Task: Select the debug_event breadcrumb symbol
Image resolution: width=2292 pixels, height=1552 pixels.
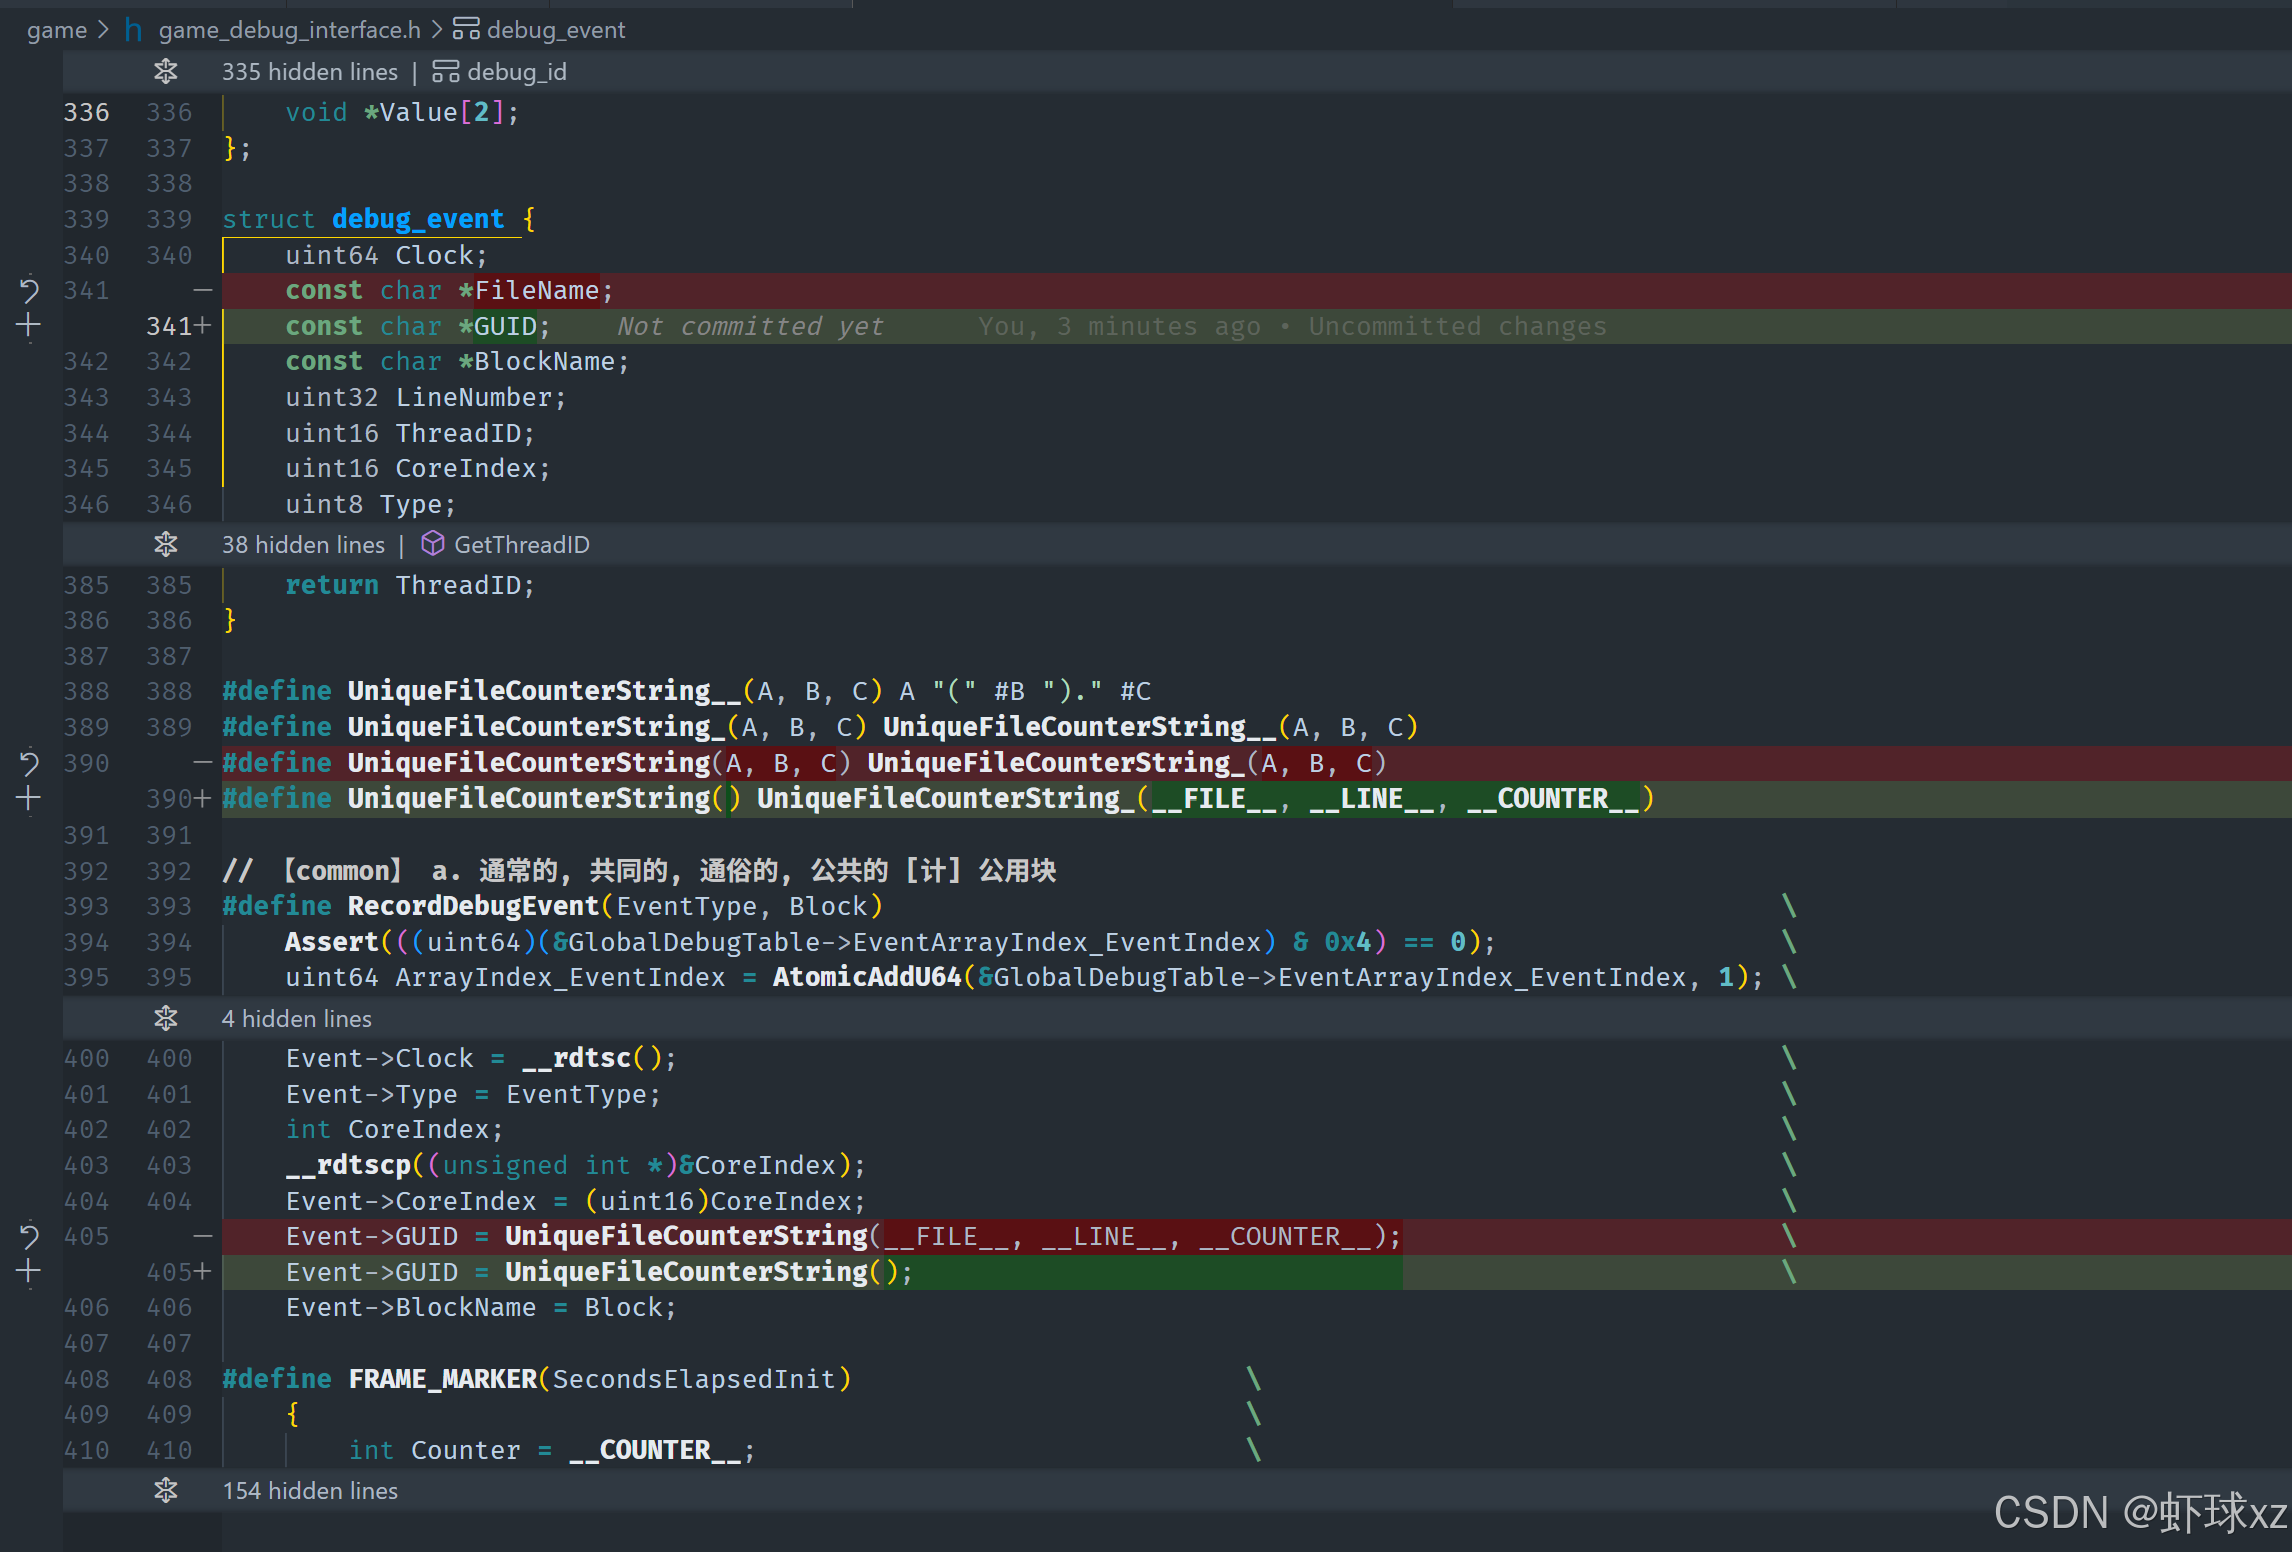Action: [x=556, y=30]
